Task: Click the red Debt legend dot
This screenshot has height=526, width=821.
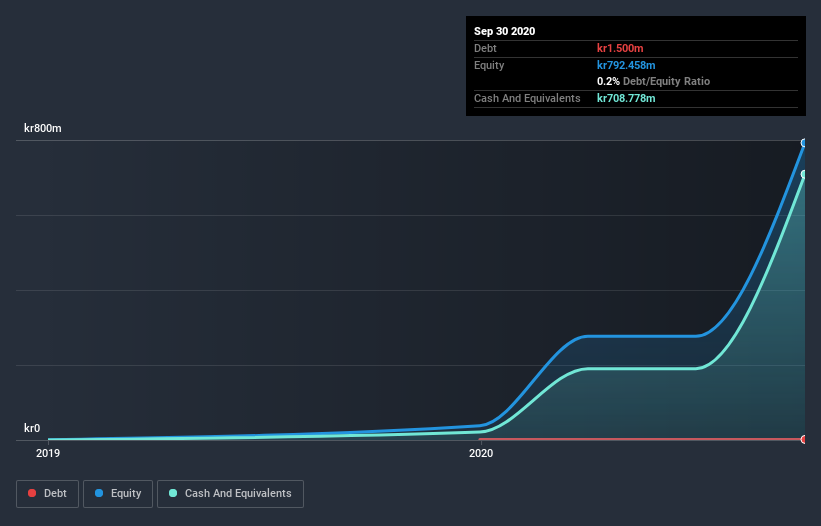Action: click(x=32, y=493)
